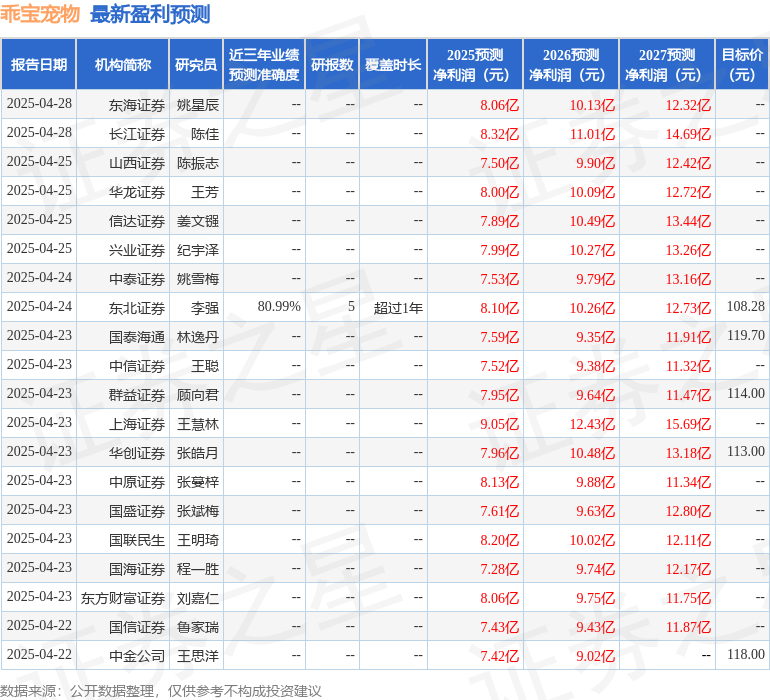This screenshot has width=770, height=700.
Task: Click the 乖宝宠物 title text
Action: pyautogui.click(x=40, y=14)
